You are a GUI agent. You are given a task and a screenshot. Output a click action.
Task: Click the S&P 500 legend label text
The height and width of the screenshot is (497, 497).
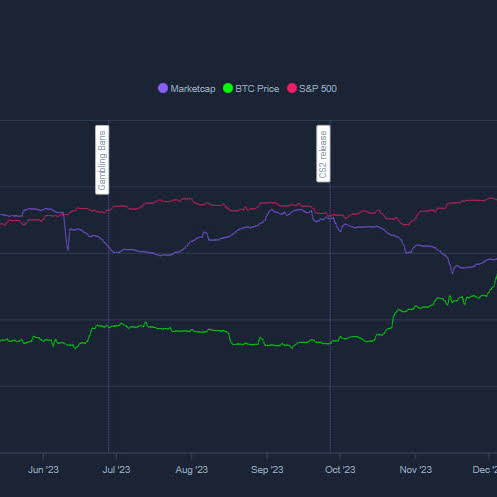point(318,89)
